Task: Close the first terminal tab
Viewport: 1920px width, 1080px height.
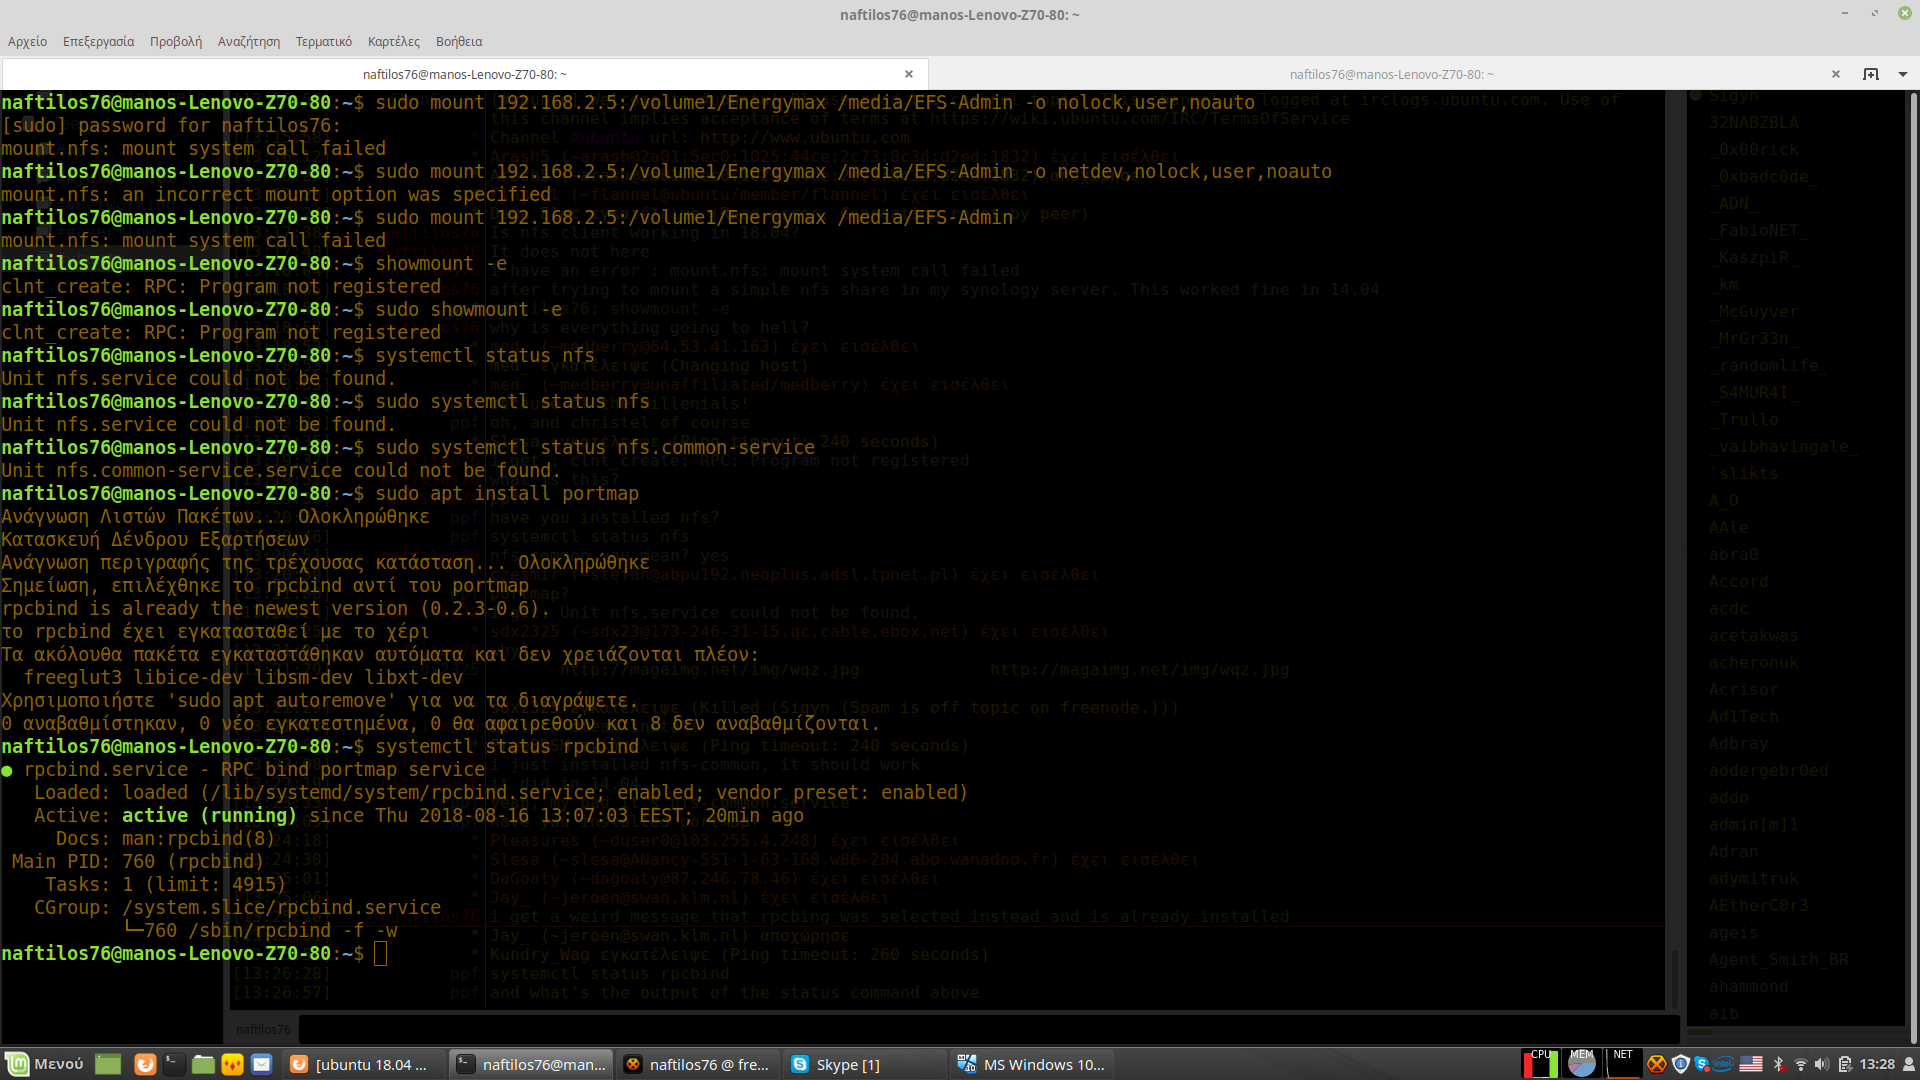Action: (909, 74)
